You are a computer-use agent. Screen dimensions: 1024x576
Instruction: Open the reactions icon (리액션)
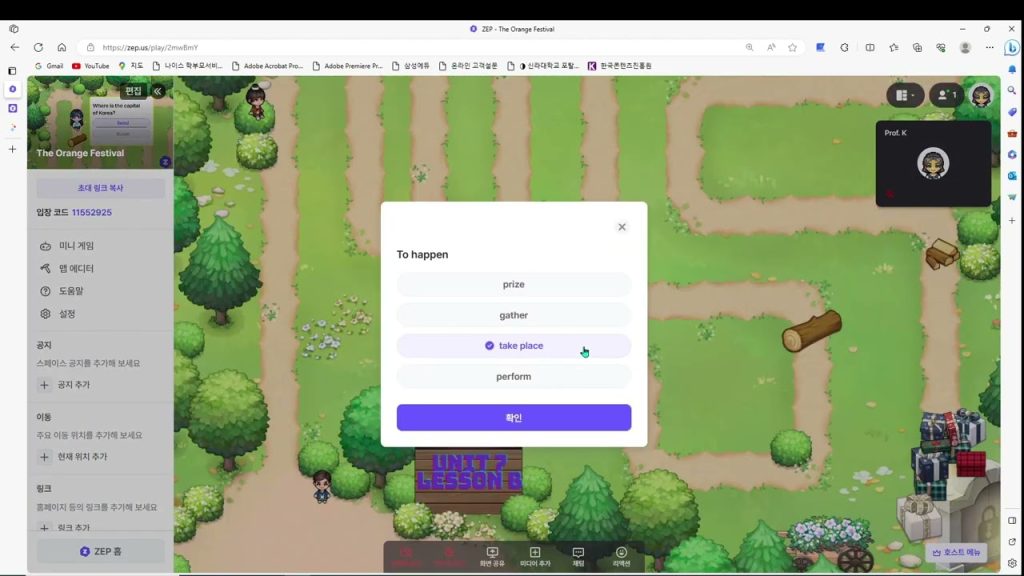[621, 555]
